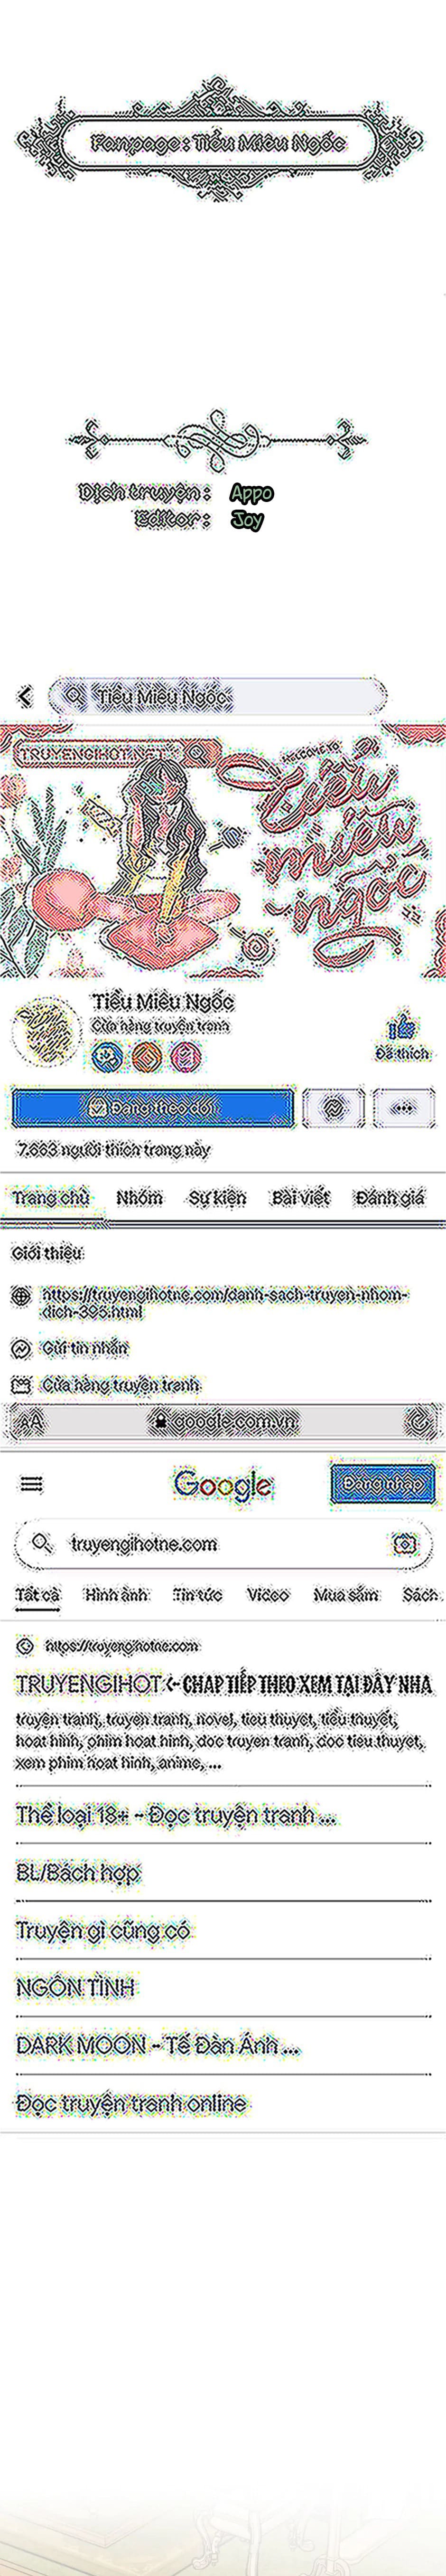Select the Đánh giá tab
Viewport: 446px width, 2576px height.
(x=389, y=1197)
